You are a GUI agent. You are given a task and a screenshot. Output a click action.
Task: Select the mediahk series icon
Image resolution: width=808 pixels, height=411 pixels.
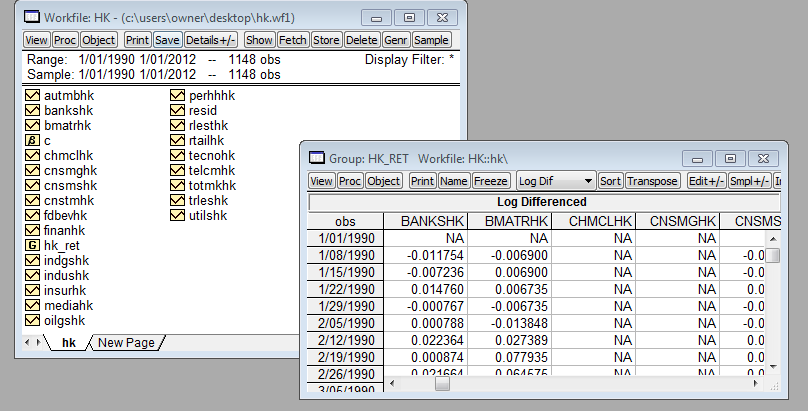click(32, 305)
